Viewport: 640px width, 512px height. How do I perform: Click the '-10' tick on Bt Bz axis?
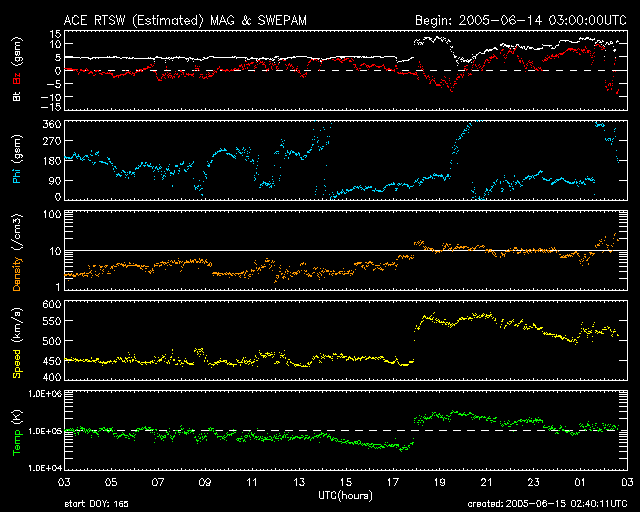(x=51, y=97)
